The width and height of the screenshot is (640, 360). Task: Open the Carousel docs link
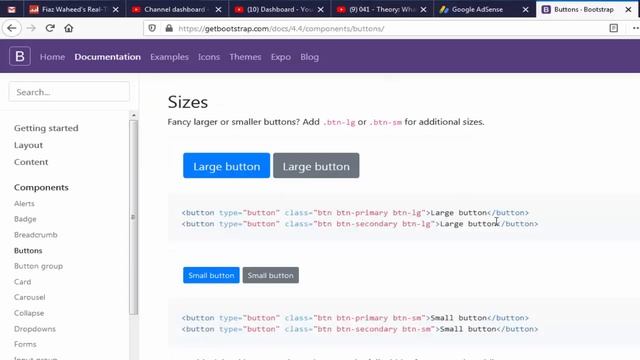(29, 297)
